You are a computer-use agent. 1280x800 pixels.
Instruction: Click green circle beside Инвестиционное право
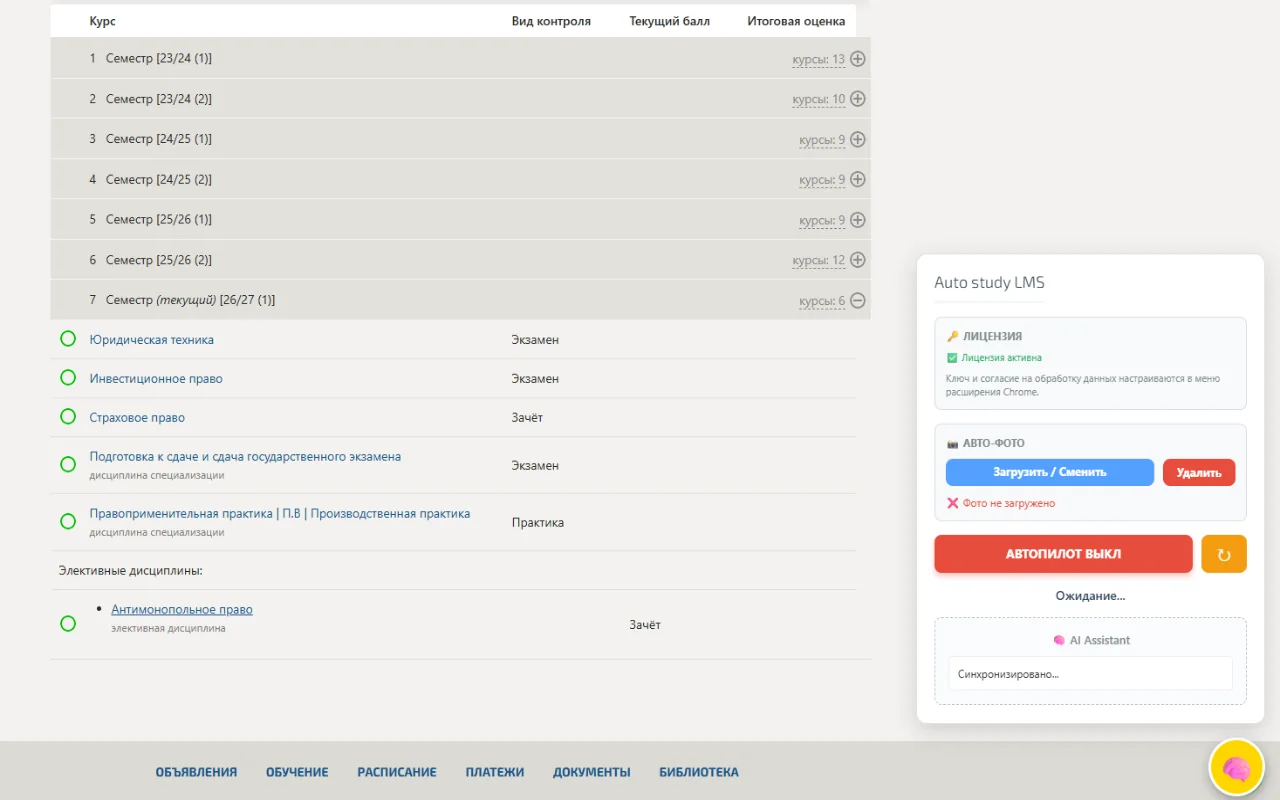[68, 378]
